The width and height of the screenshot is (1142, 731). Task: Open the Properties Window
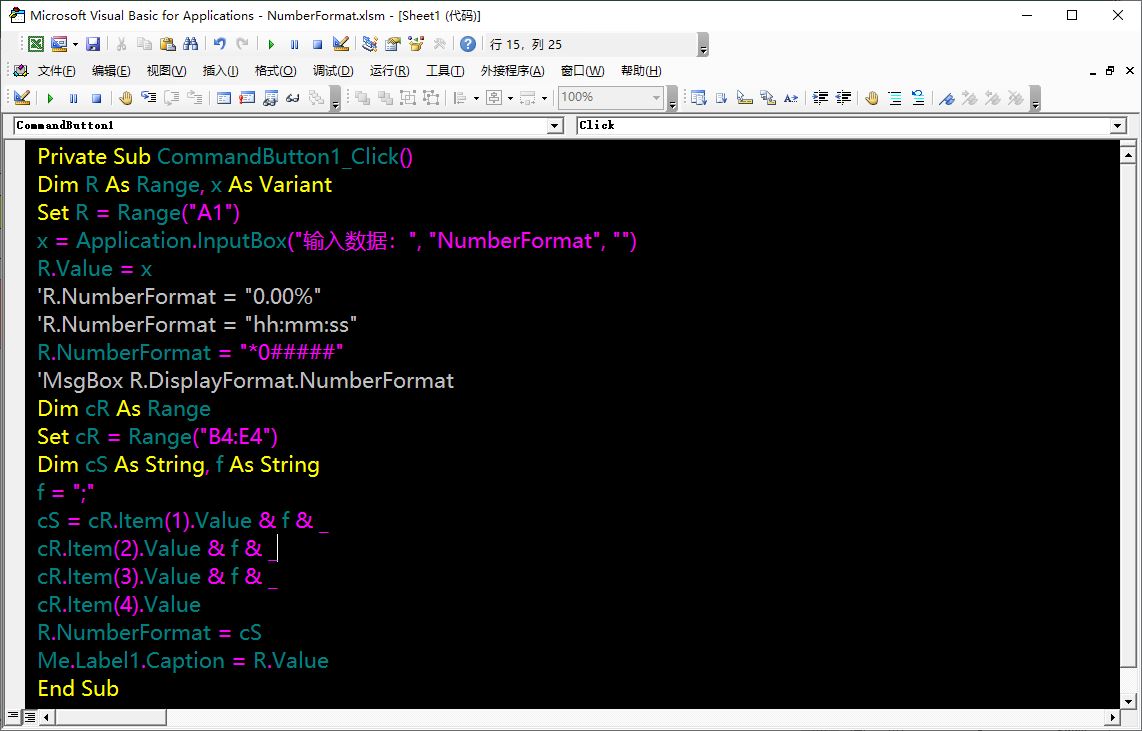tap(393, 44)
